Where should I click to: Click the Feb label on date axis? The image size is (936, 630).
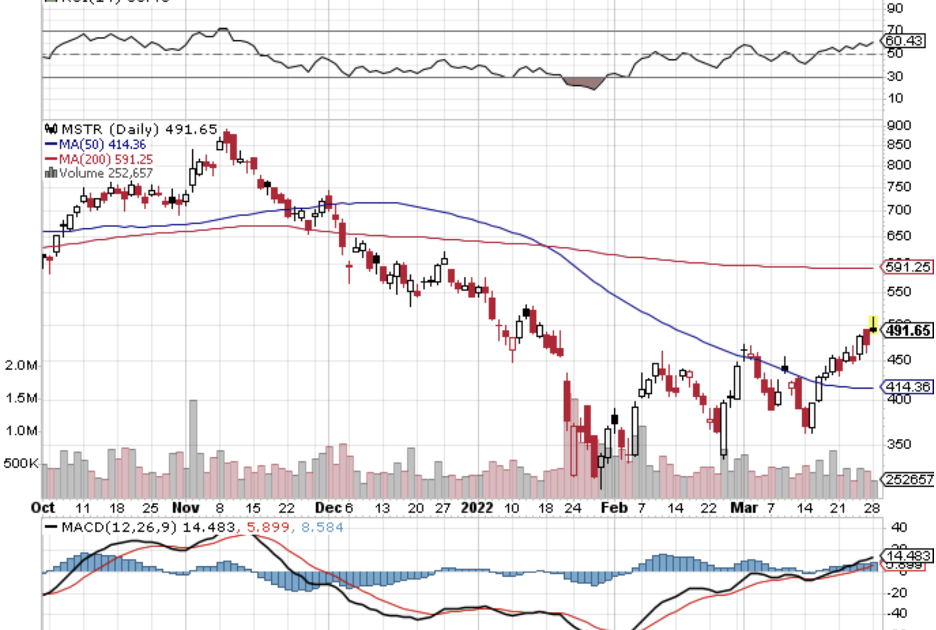point(616,506)
